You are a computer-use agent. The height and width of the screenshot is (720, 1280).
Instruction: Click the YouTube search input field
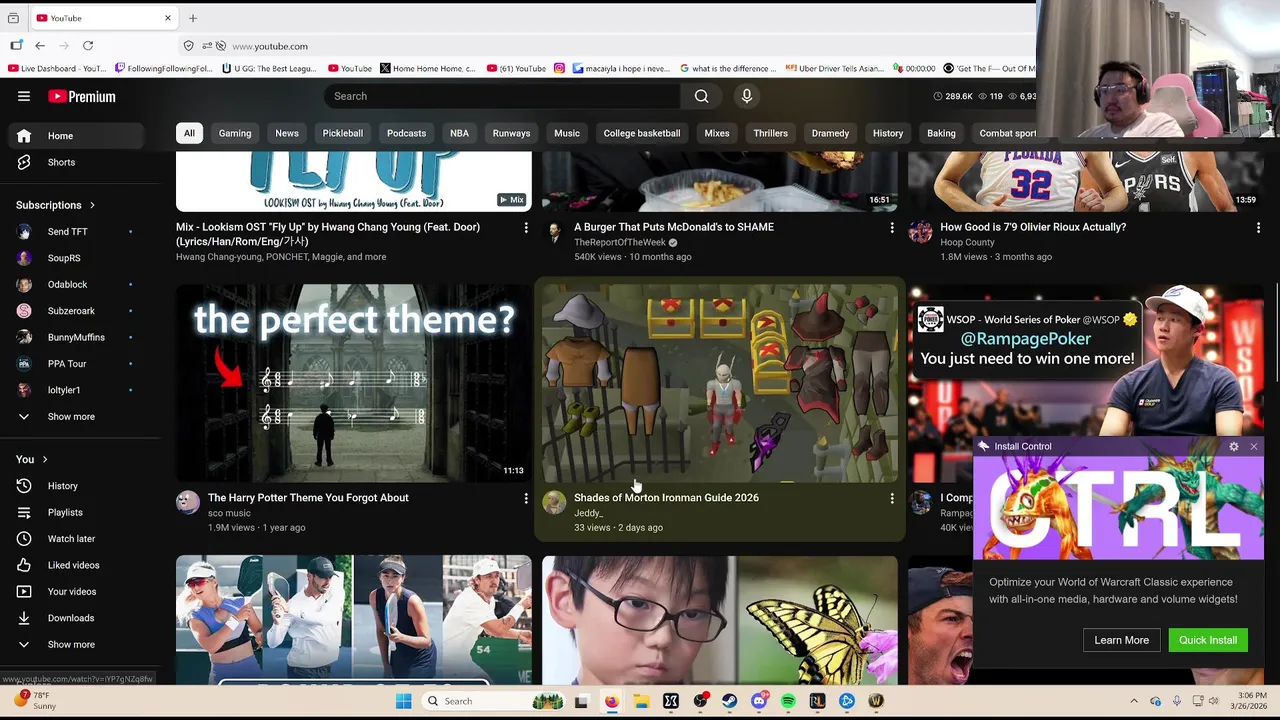502,96
